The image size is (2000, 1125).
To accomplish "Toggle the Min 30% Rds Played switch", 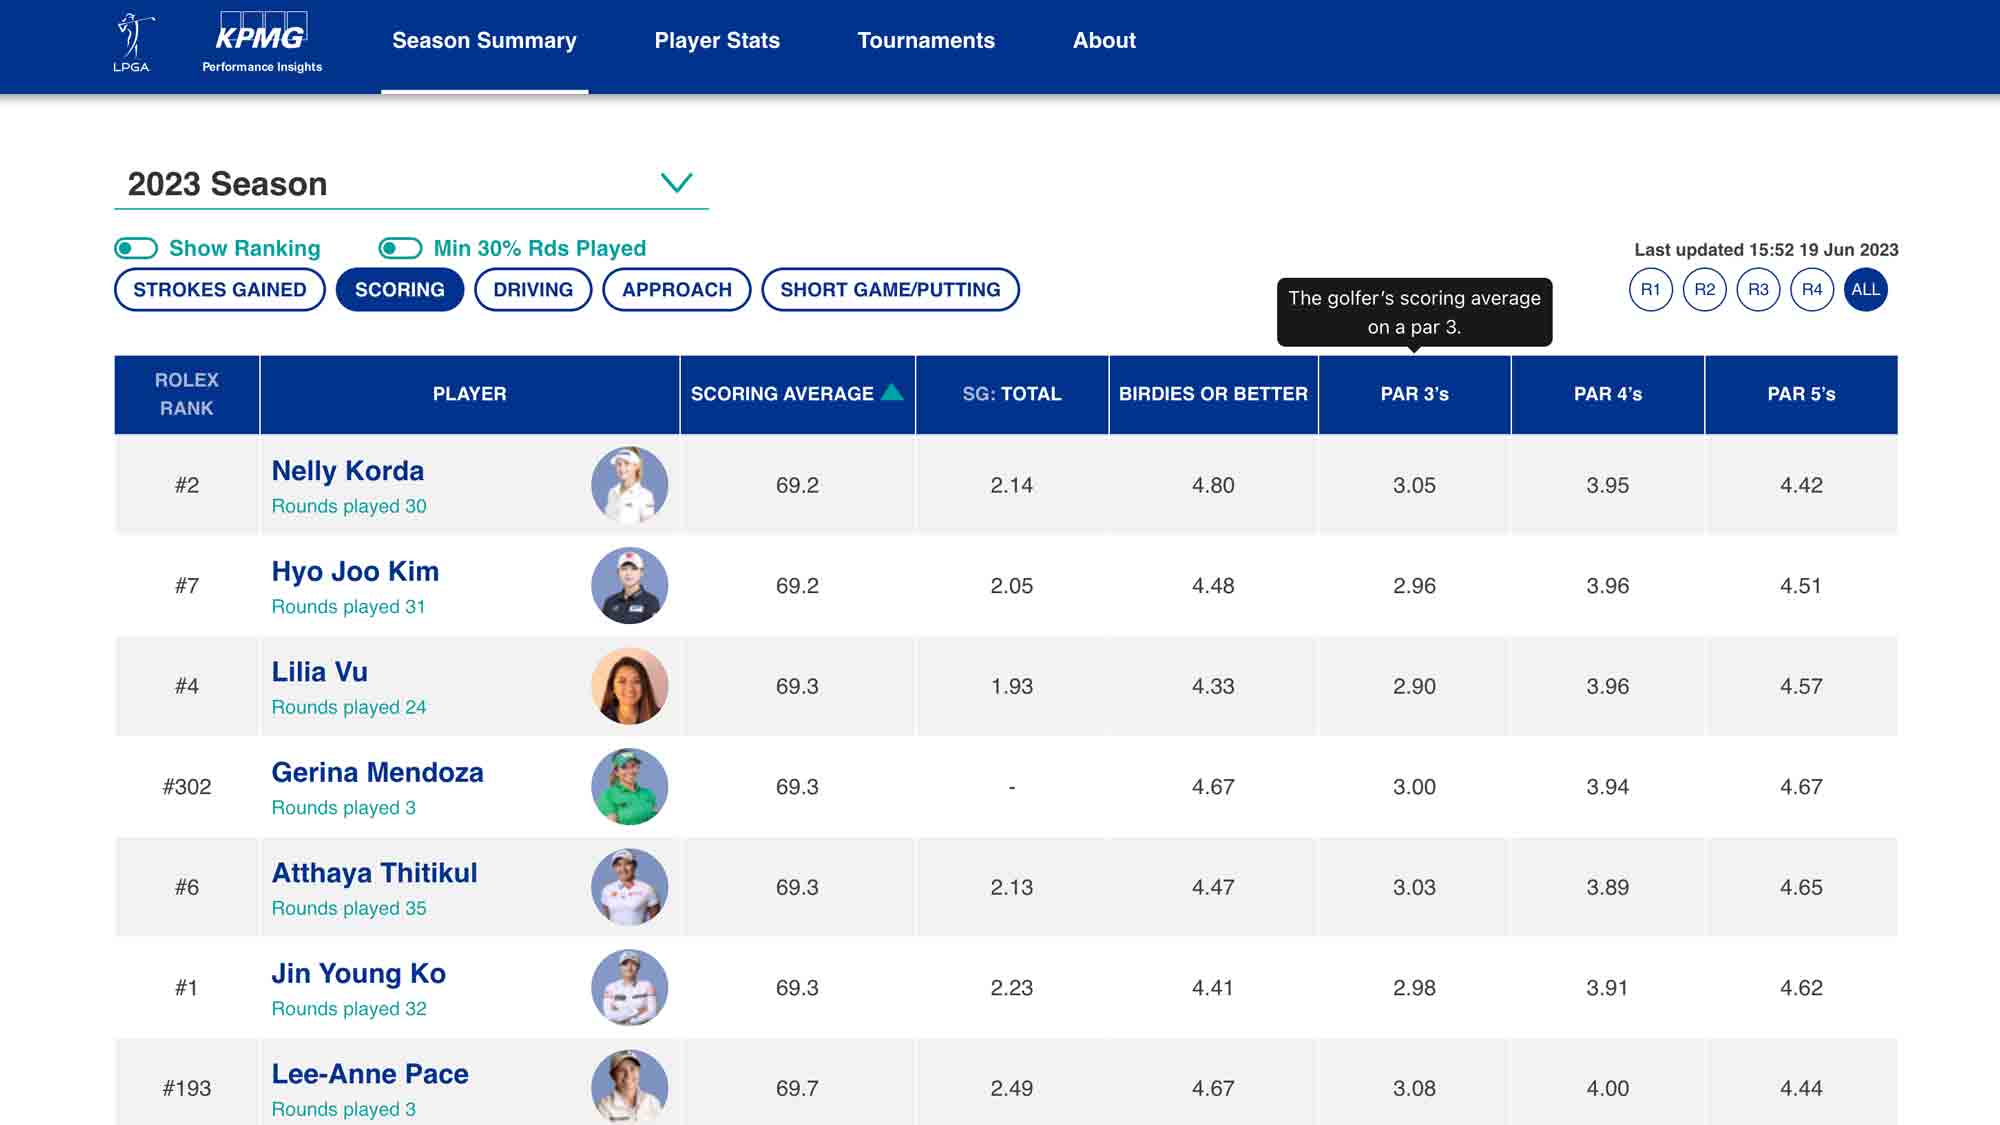I will pos(398,249).
